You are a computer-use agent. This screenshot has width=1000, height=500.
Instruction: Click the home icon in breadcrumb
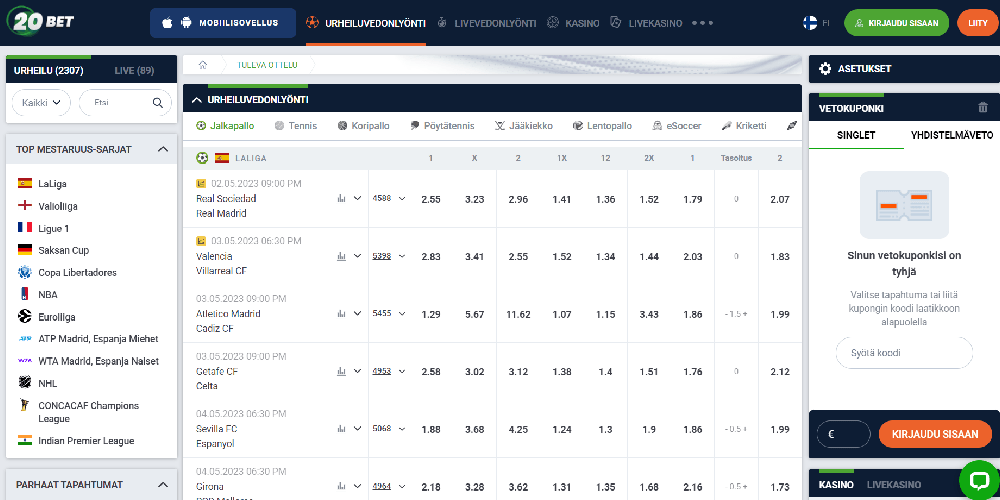203,64
